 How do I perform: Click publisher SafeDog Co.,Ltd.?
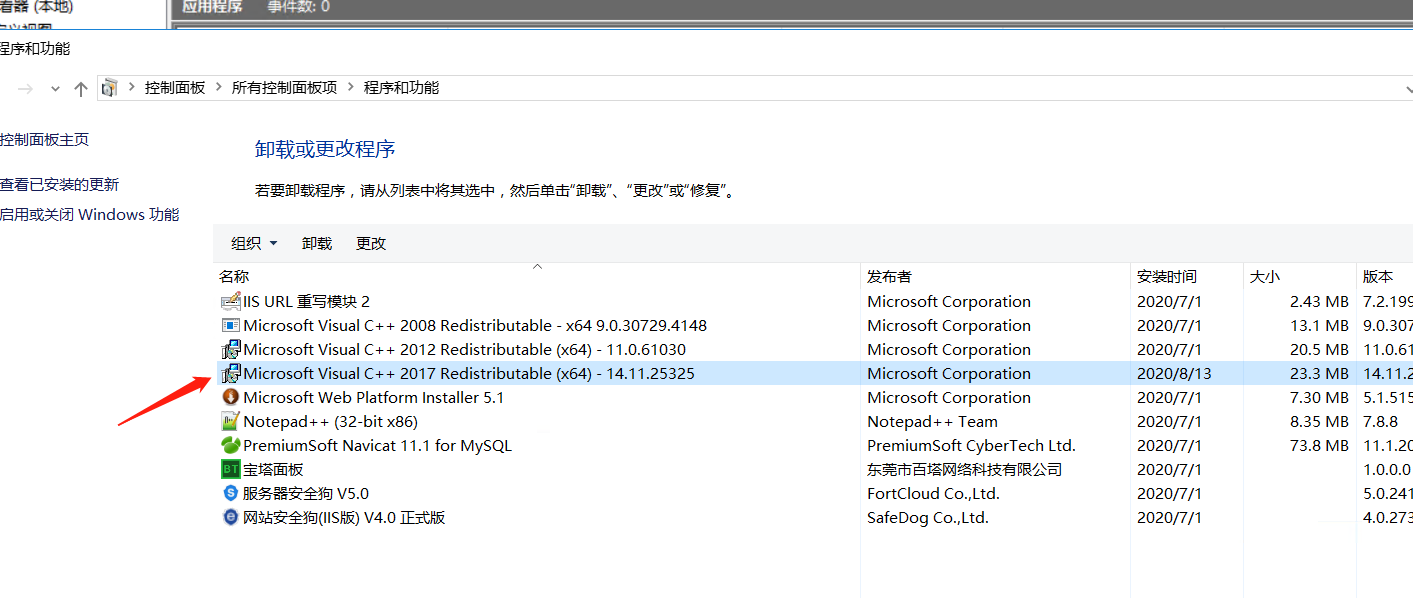point(927,517)
